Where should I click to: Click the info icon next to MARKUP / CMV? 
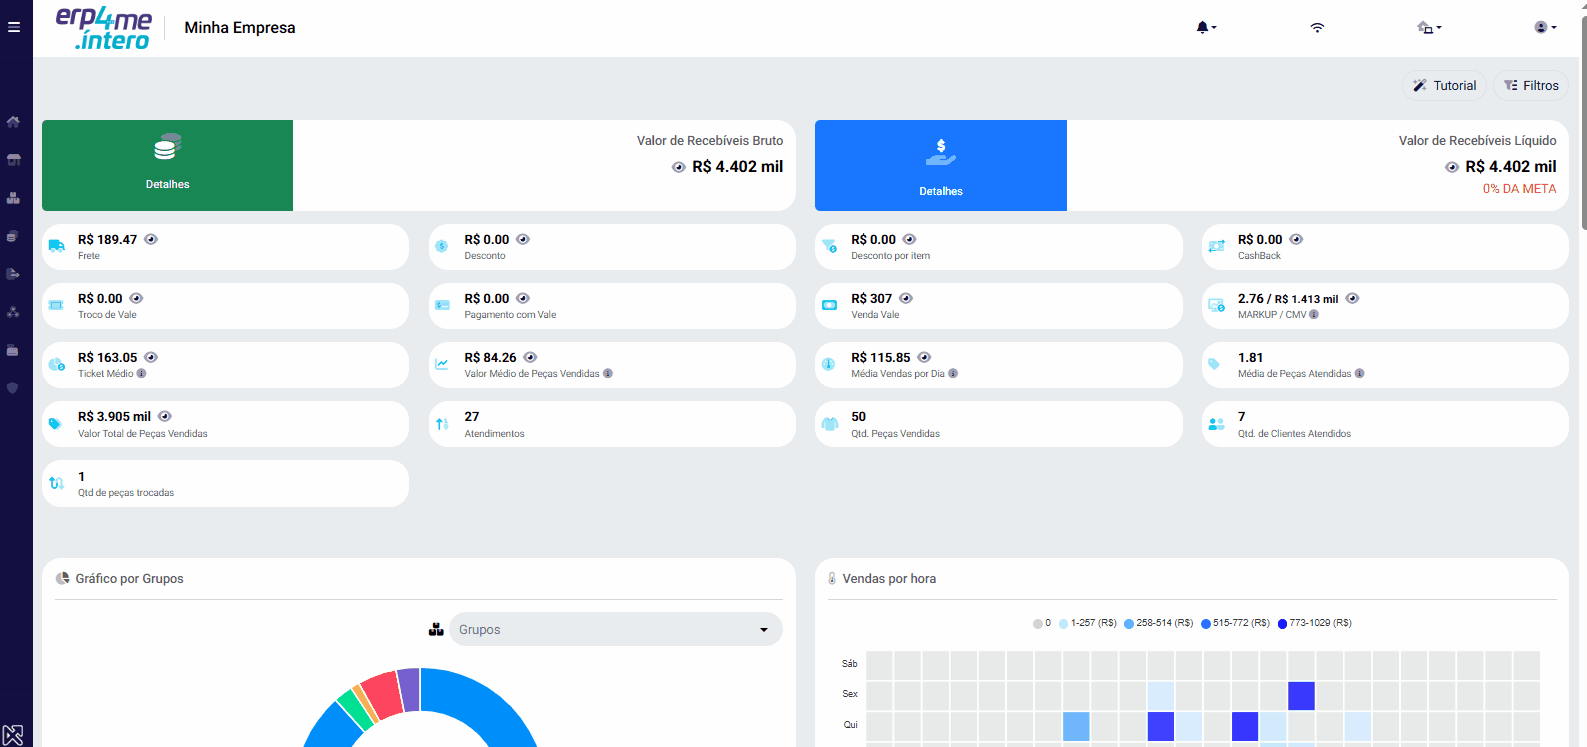point(1314,315)
